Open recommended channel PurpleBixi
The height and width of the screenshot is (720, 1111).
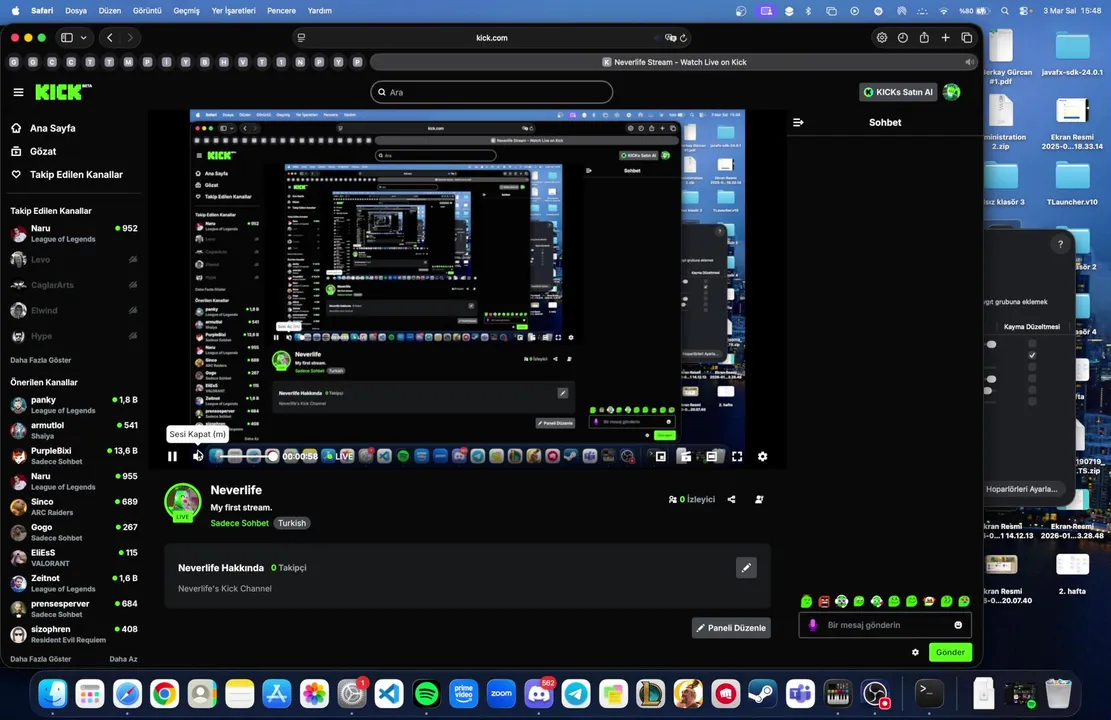(74, 456)
